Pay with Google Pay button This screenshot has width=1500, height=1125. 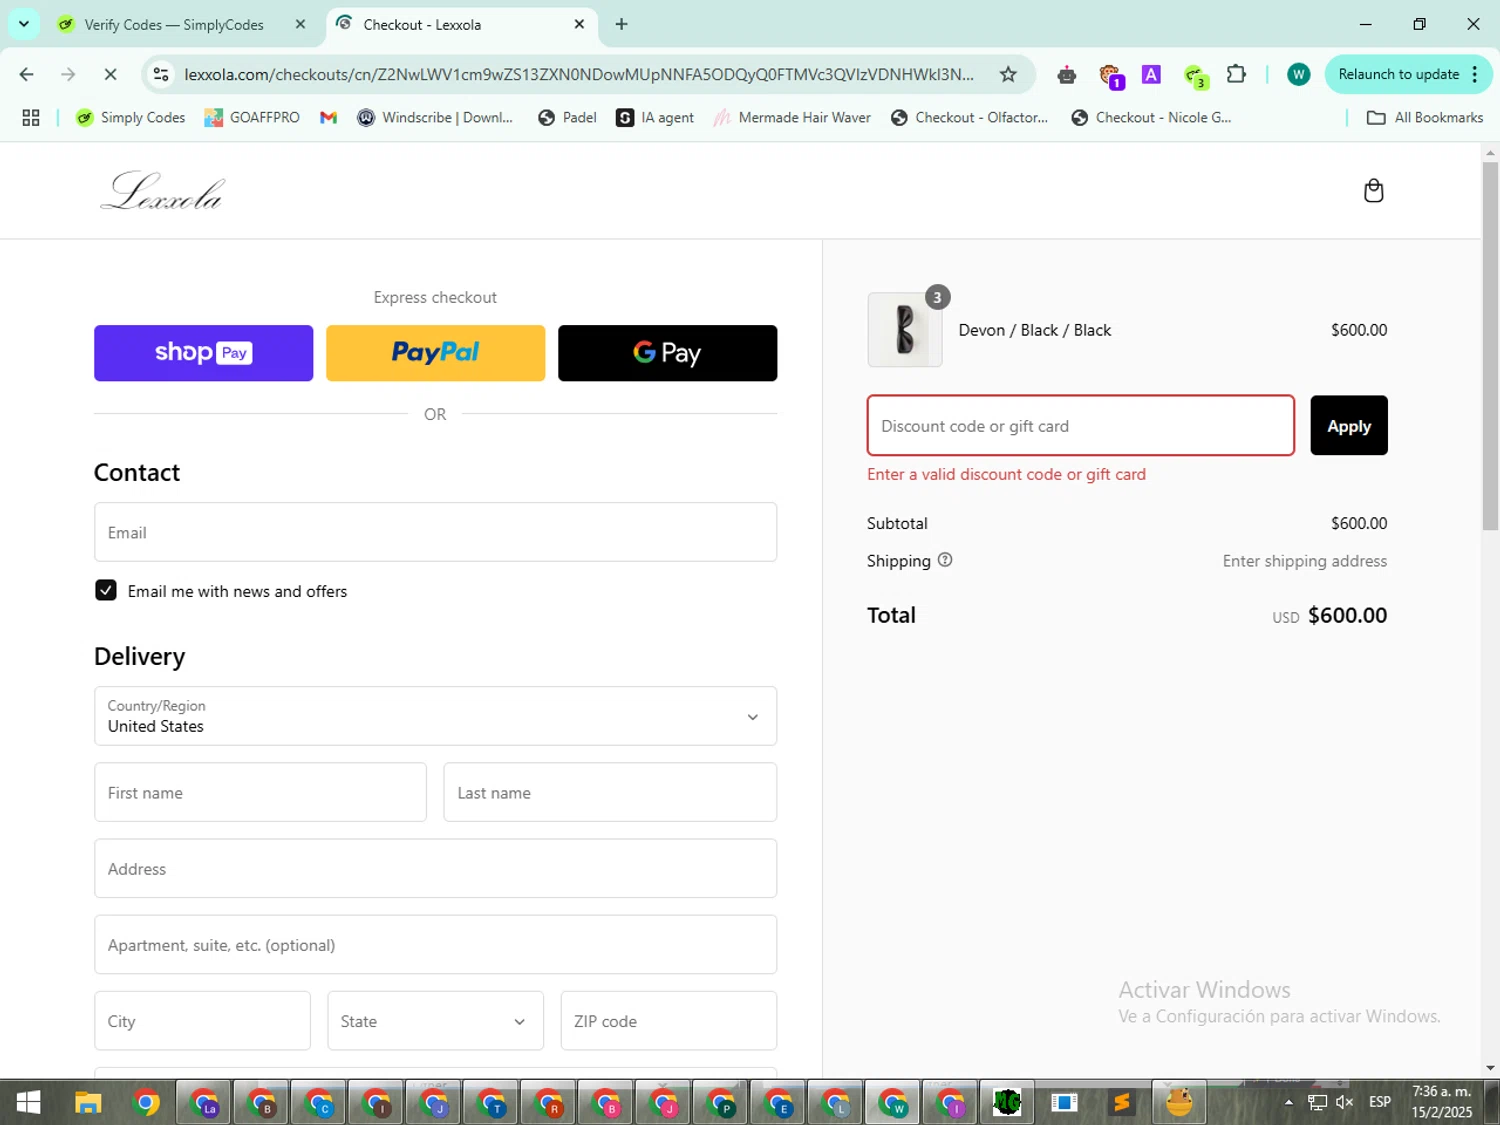coord(667,353)
